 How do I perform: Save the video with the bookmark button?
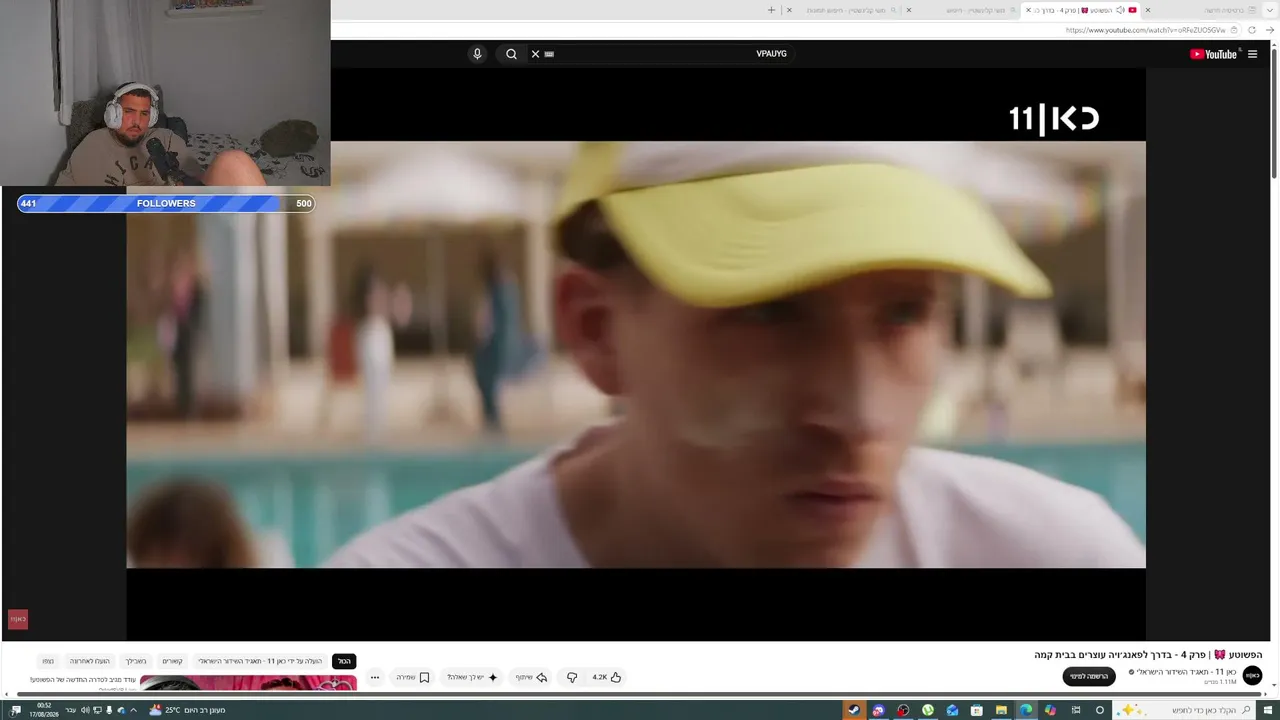[x=413, y=677]
